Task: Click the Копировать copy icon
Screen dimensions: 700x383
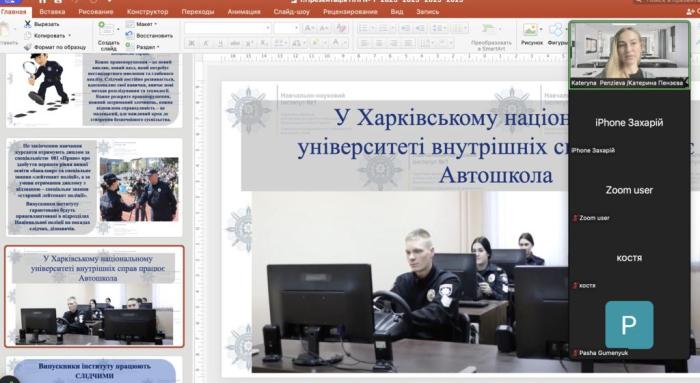Action: (x=28, y=35)
